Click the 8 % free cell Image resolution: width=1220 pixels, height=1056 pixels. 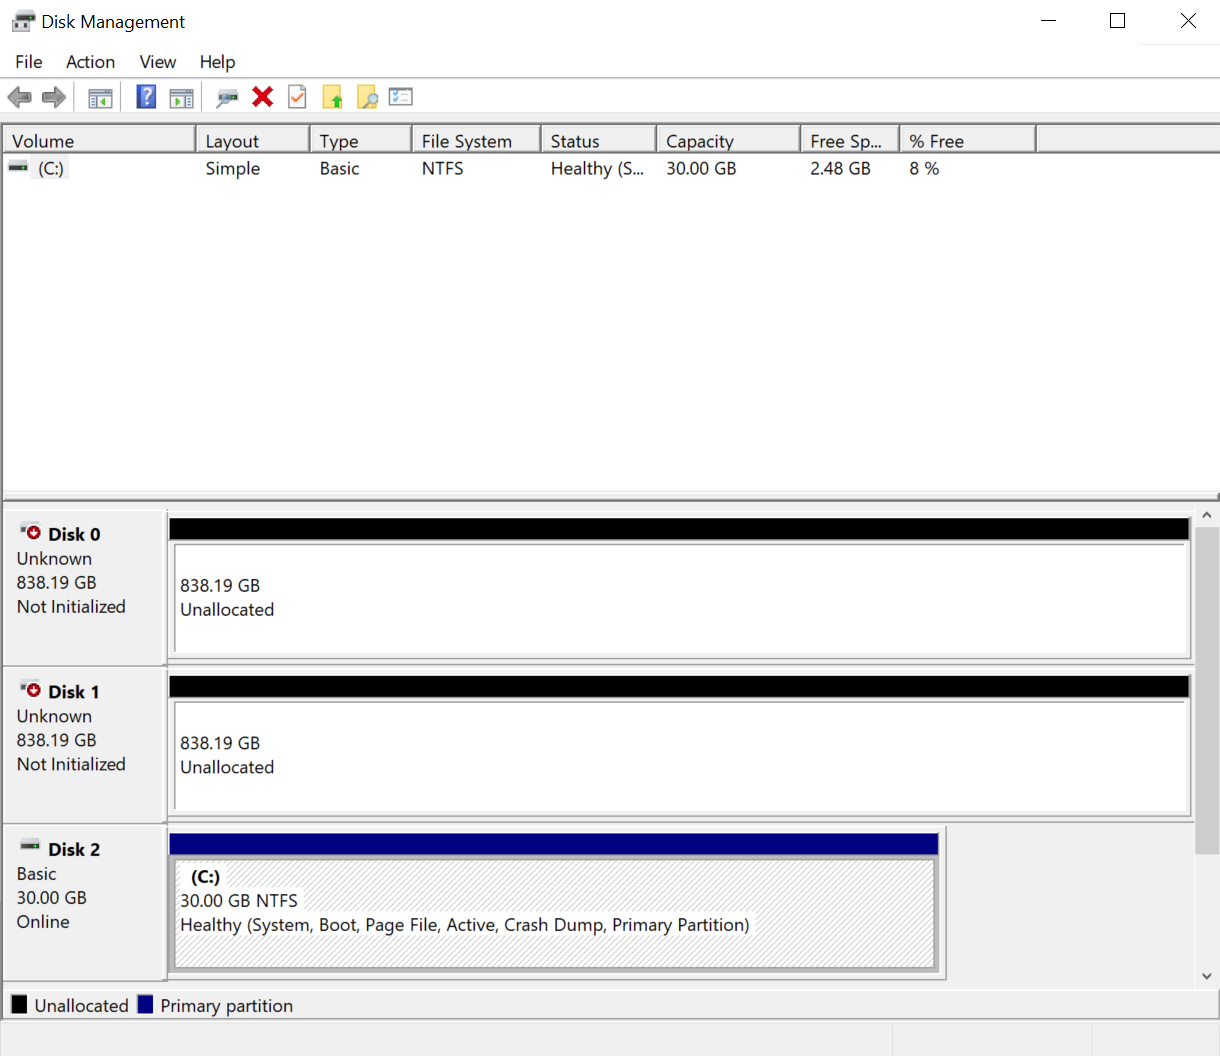point(924,168)
